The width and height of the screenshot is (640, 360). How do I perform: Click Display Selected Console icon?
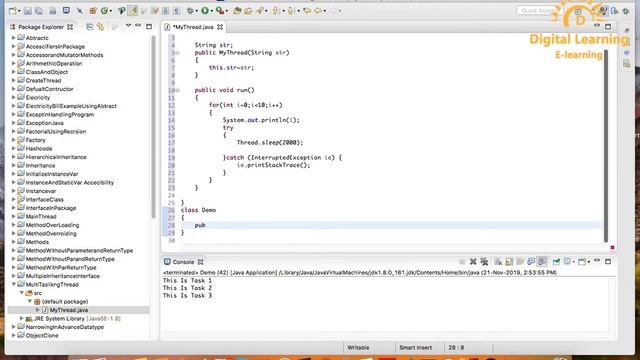567,262
